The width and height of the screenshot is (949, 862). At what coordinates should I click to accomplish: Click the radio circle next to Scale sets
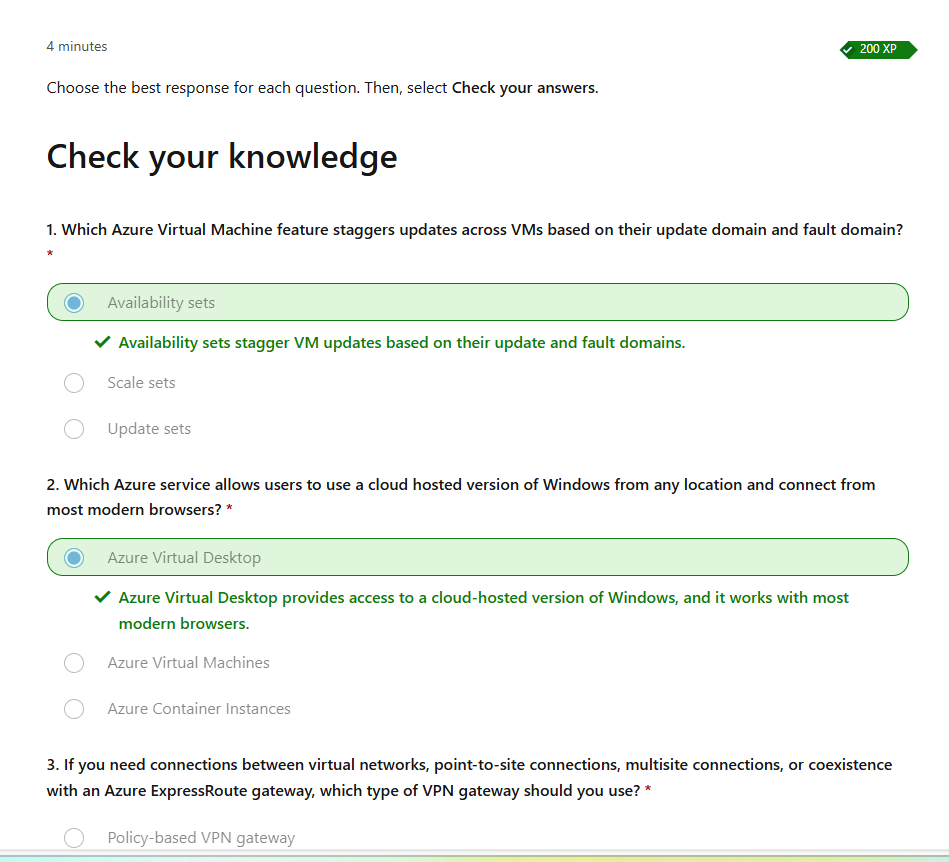pyautogui.click(x=73, y=382)
